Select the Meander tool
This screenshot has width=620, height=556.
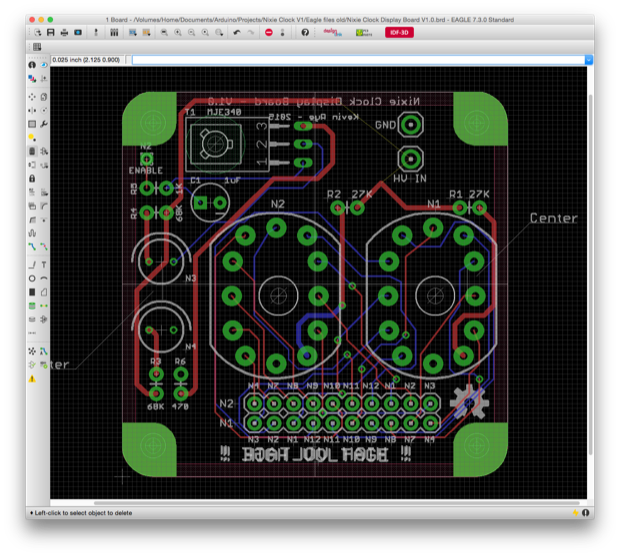[x=32, y=233]
